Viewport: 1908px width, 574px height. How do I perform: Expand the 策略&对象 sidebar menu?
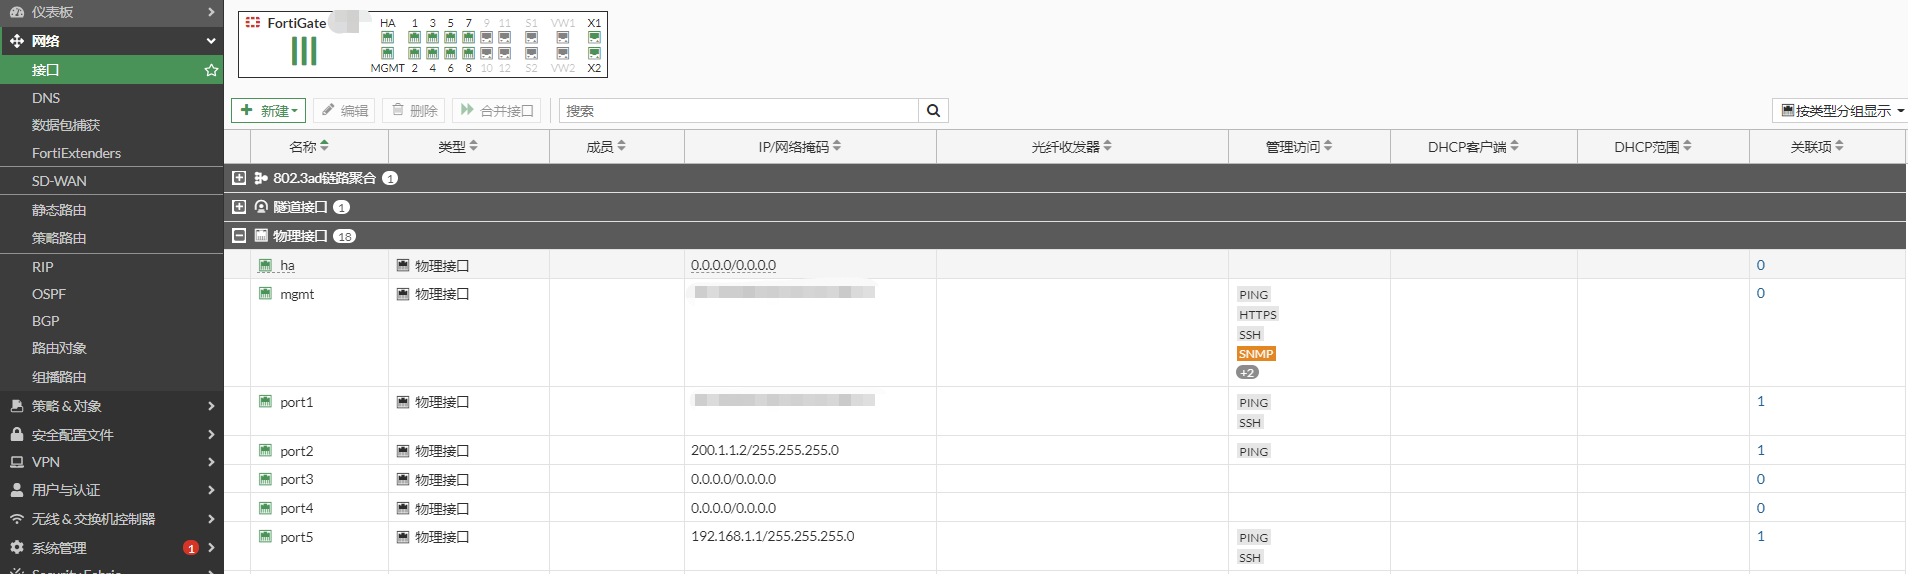tap(112, 406)
